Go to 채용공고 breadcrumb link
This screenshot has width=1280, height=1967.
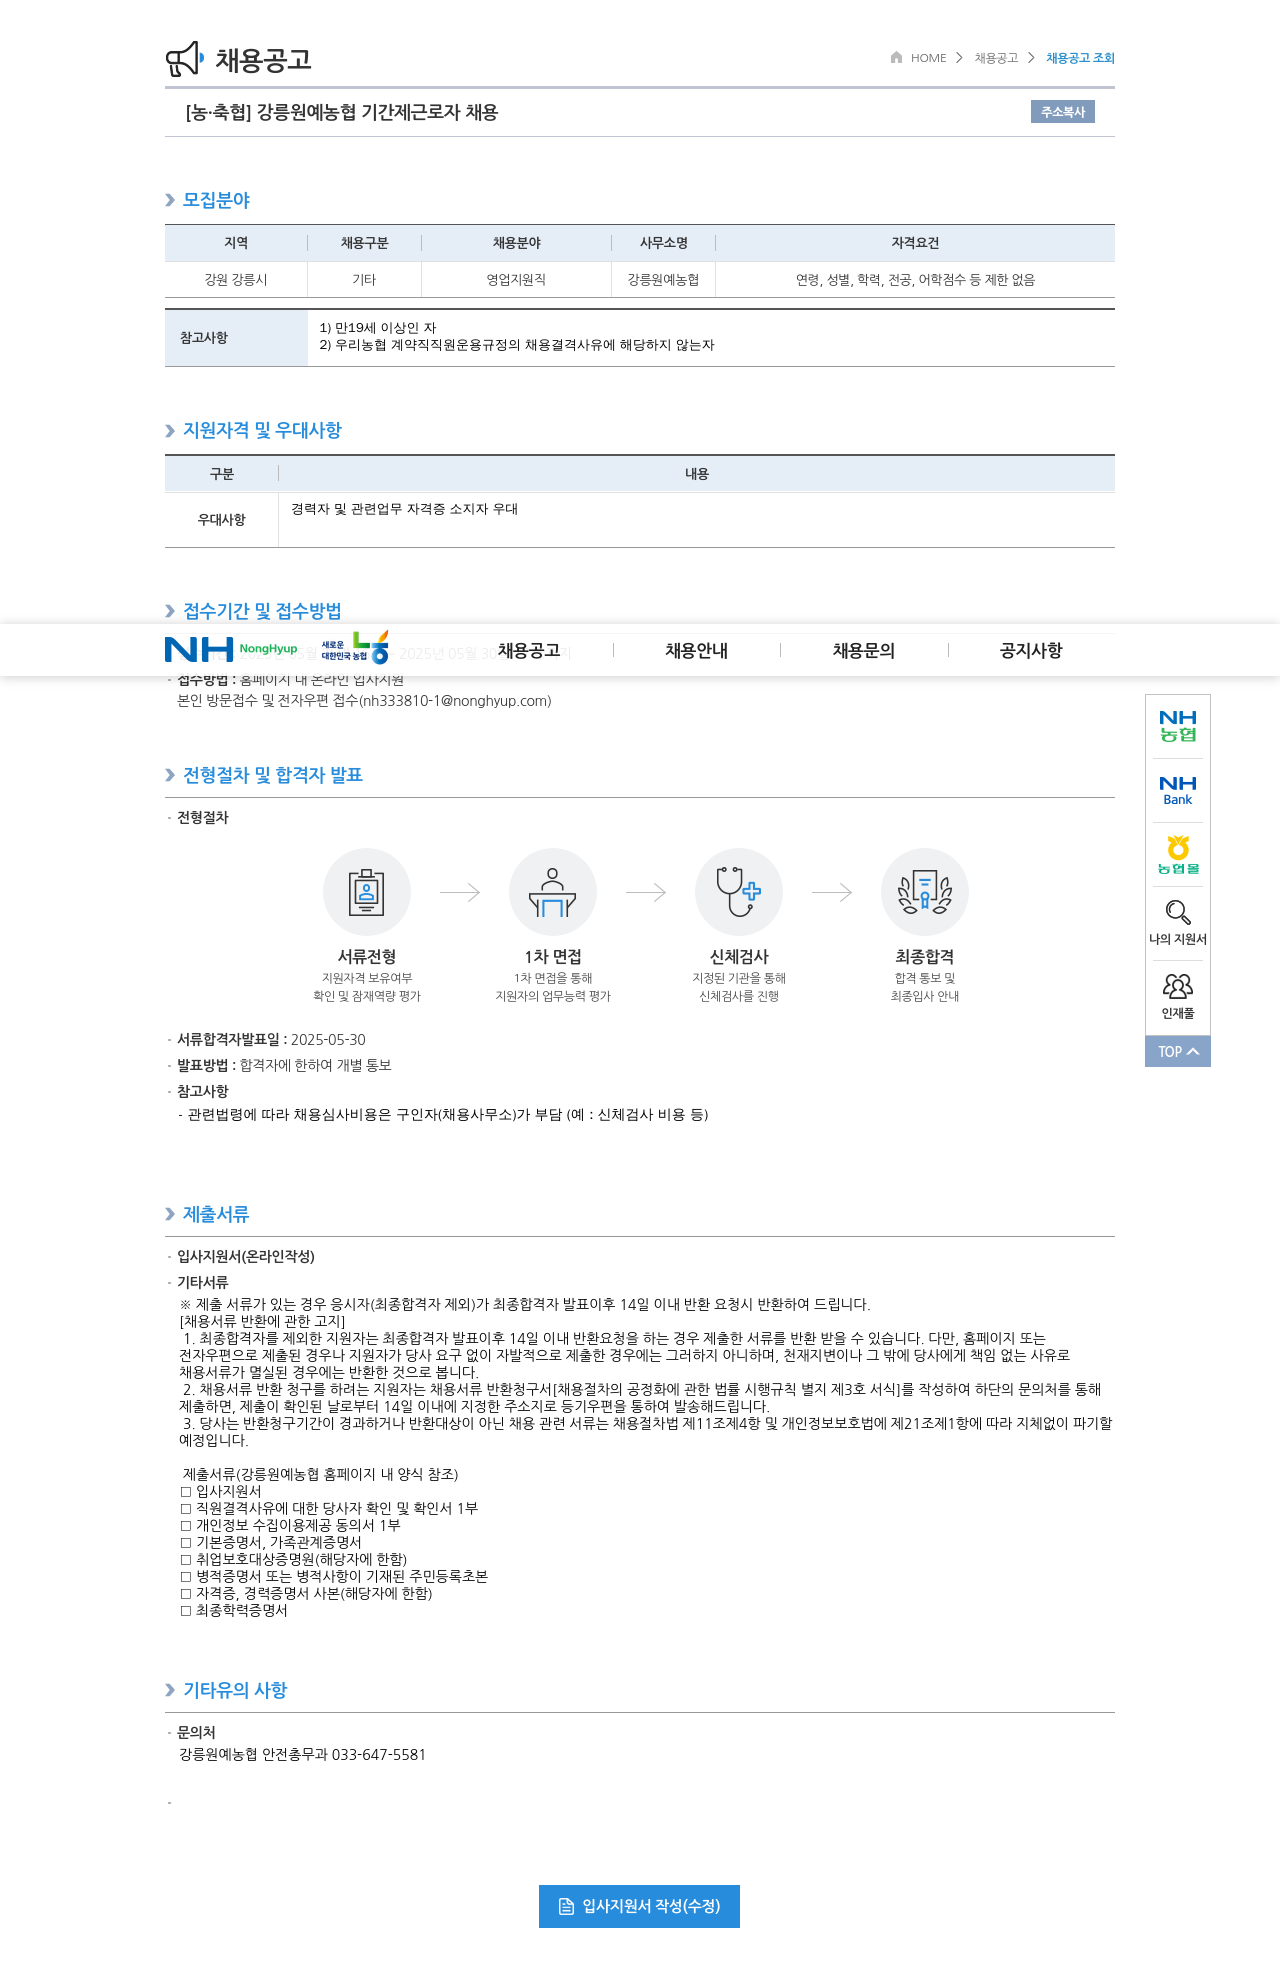996,58
